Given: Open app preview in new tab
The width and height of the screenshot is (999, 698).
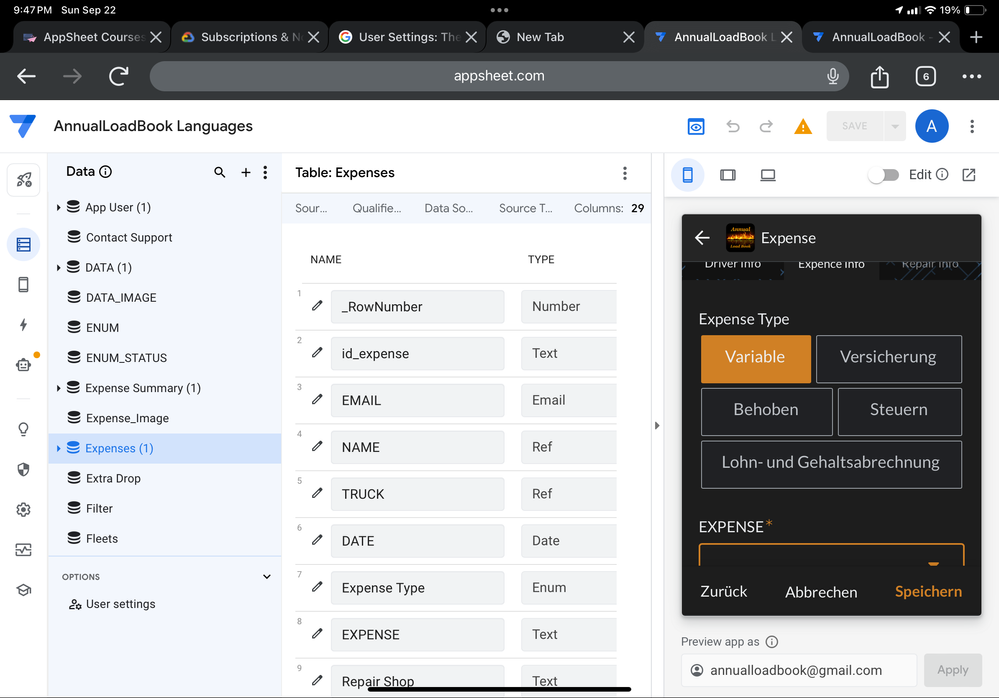Looking at the screenshot, I should tap(969, 174).
